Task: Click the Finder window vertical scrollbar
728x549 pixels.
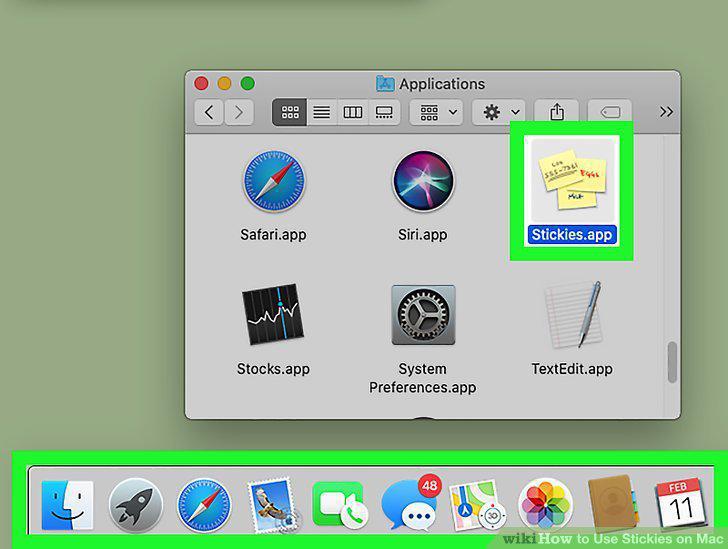Action: (672, 362)
